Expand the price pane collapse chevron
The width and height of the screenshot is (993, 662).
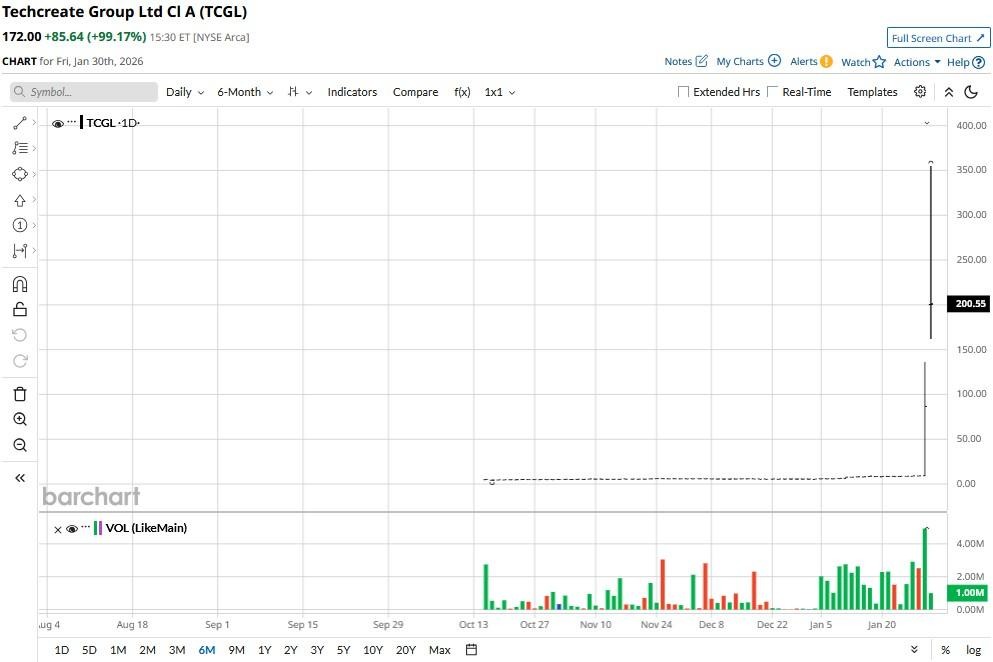pyautogui.click(x=927, y=123)
